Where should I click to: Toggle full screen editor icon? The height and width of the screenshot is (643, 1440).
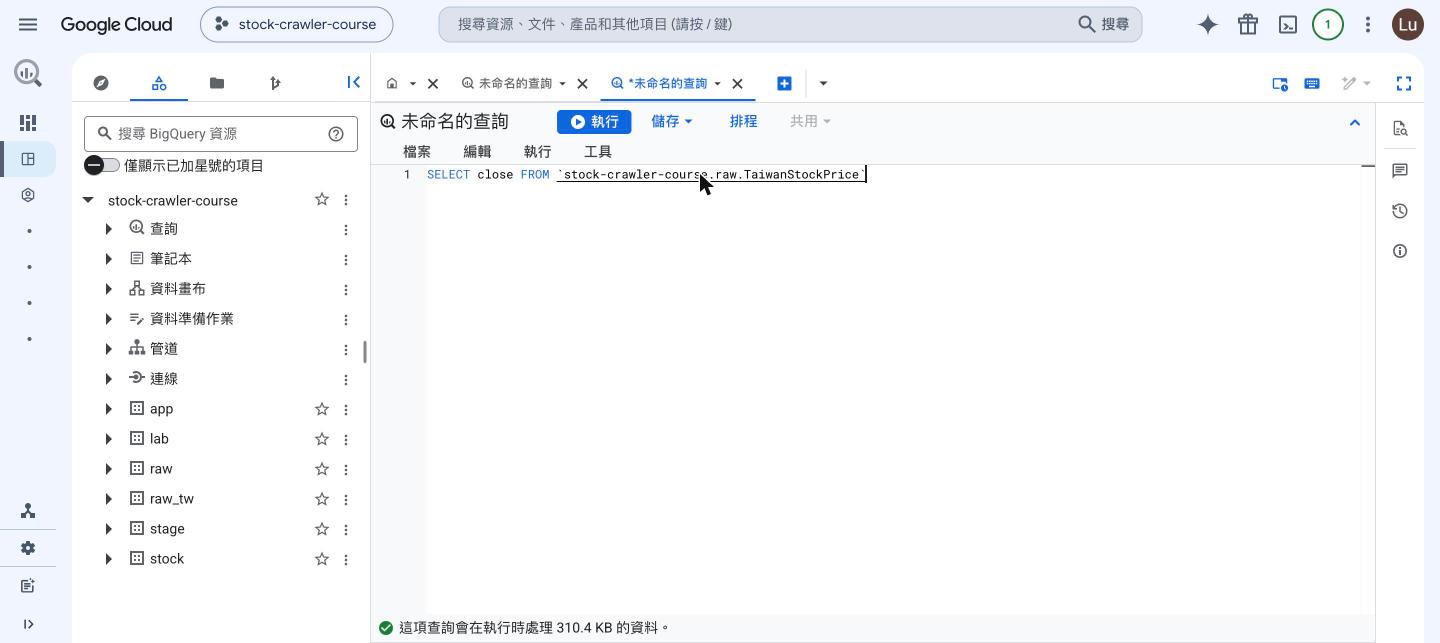tap(1404, 83)
